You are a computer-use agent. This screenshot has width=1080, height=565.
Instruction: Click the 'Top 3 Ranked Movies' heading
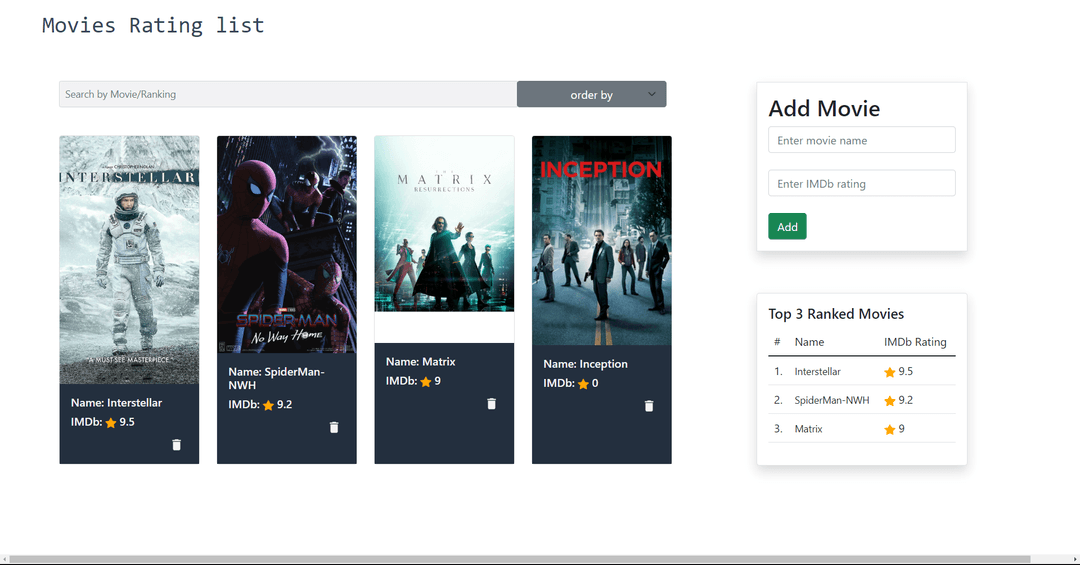[x=836, y=314]
